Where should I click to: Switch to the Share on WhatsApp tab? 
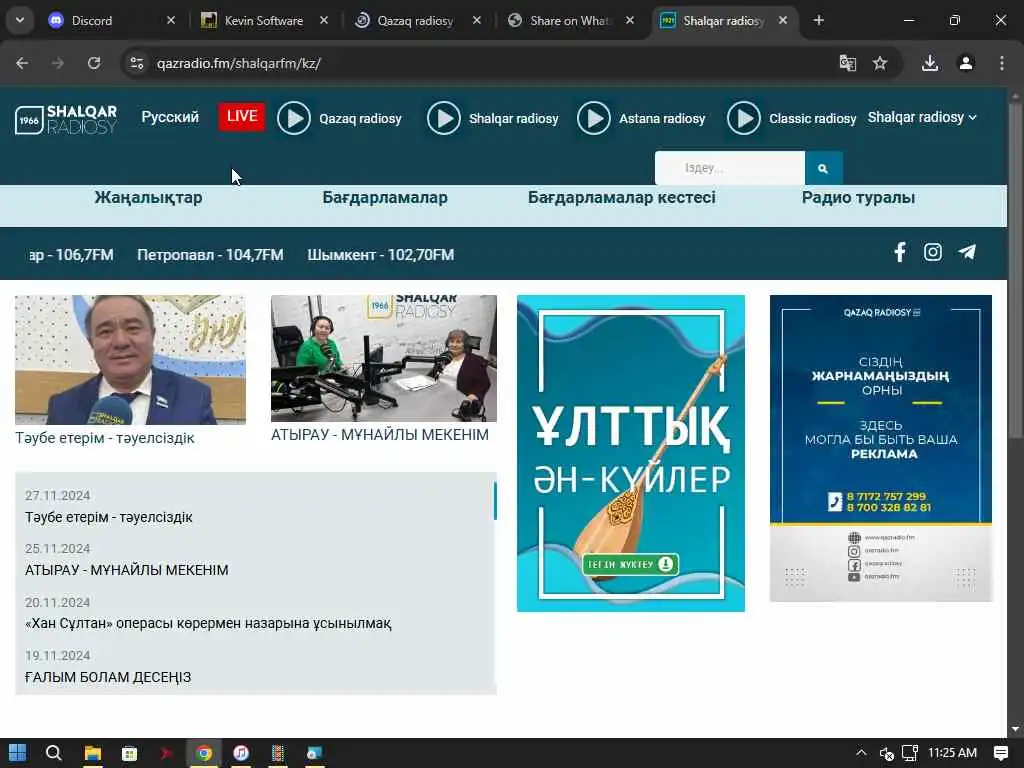click(569, 21)
